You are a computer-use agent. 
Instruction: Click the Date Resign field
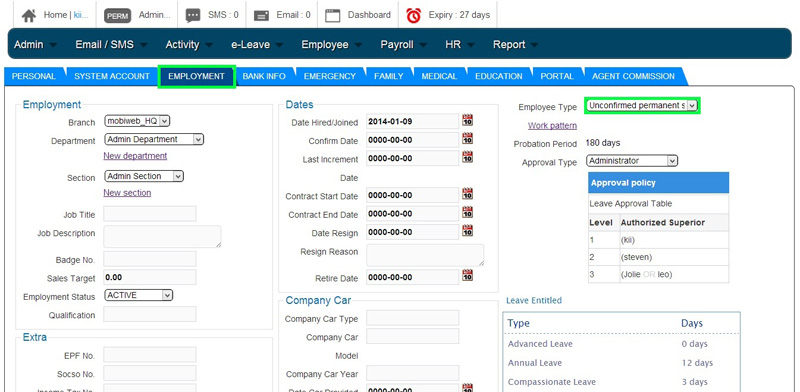pos(413,231)
